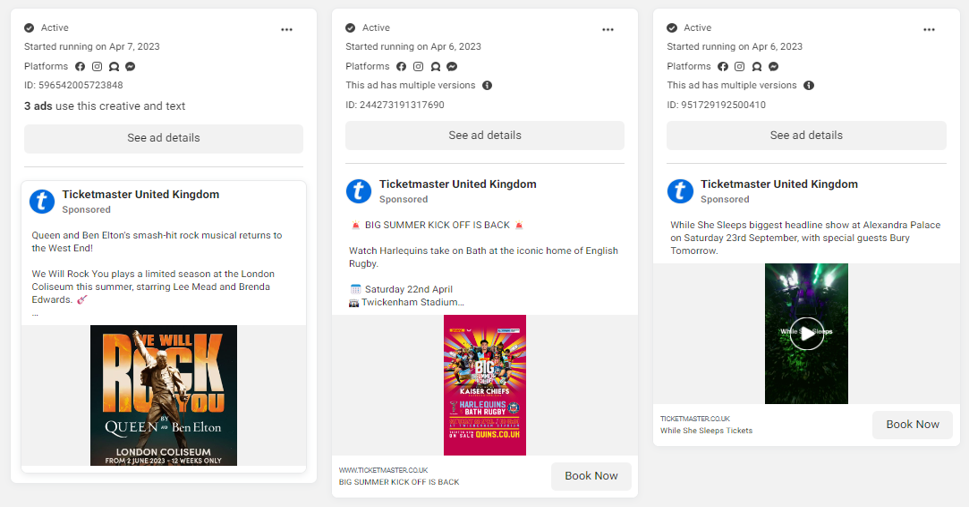Click While She Sleeps Tickets caption
Screen dimensions: 969x507
click(706, 430)
